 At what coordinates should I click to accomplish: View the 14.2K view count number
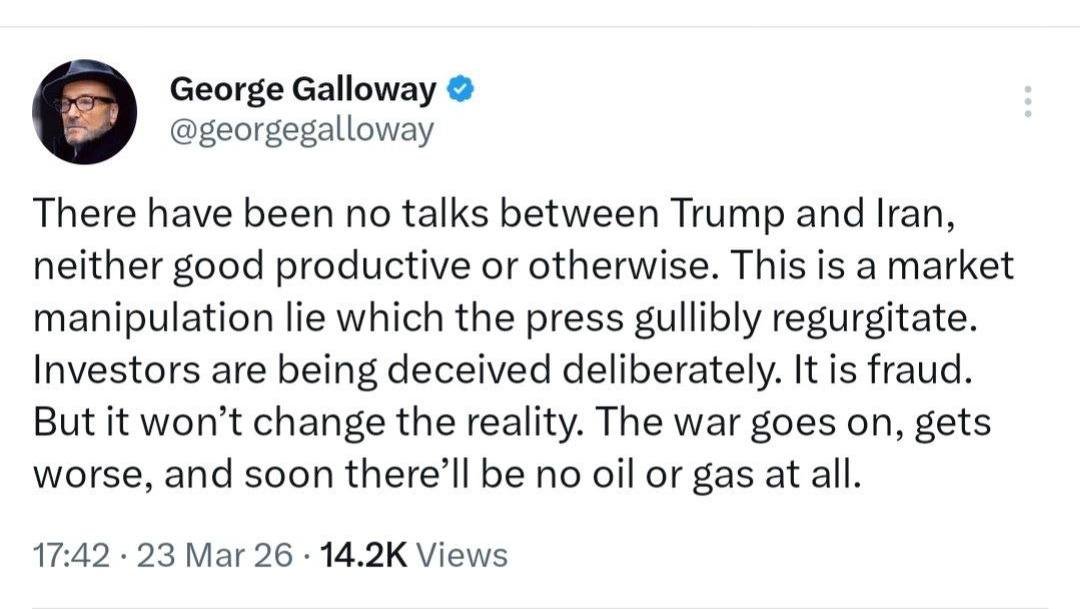coord(361,555)
